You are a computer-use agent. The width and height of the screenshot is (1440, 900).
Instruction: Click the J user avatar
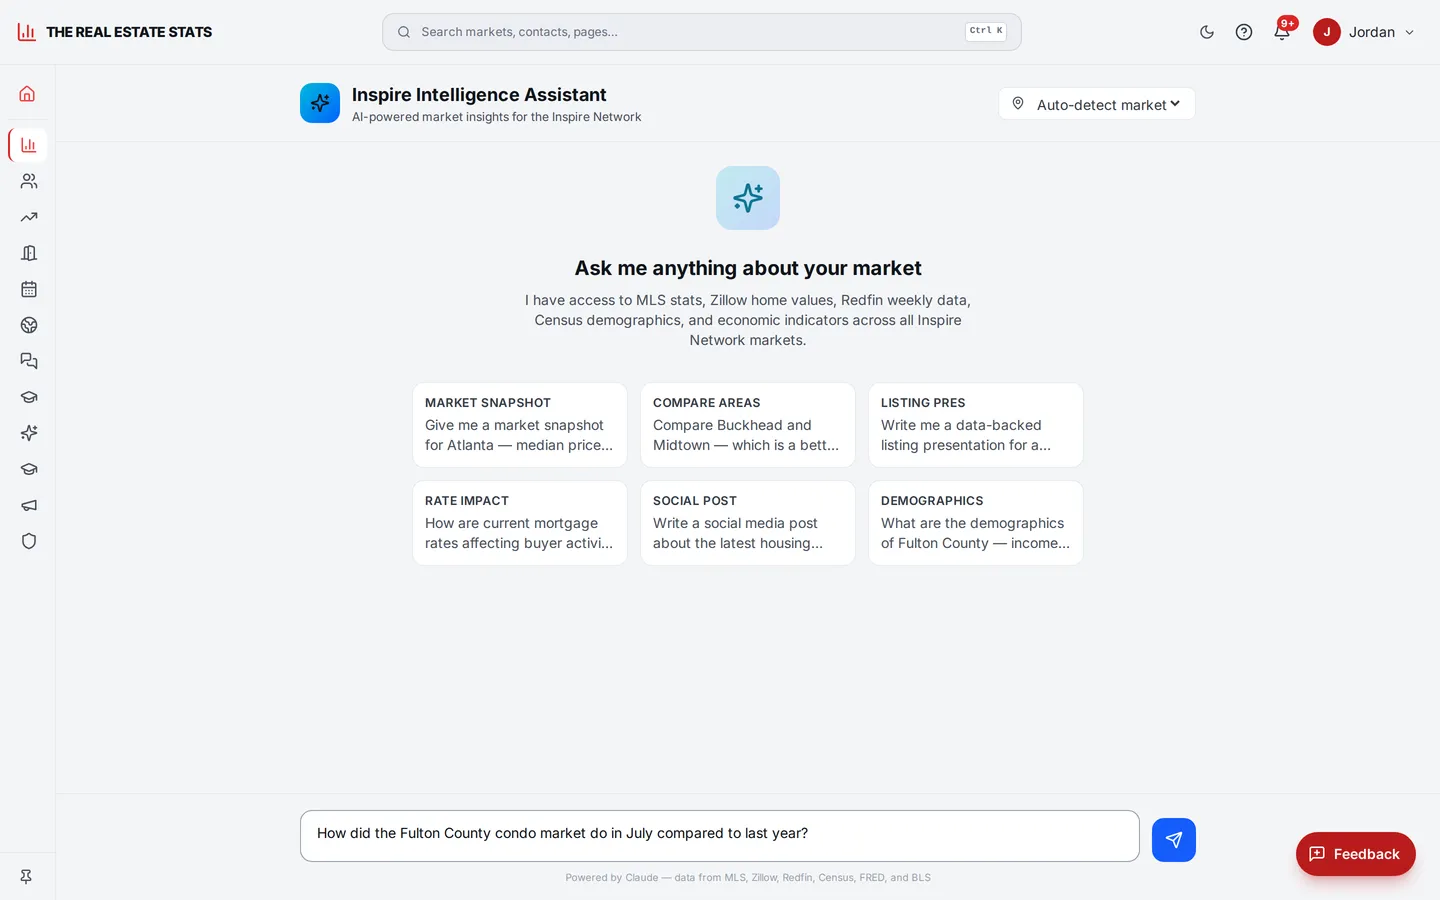coord(1327,32)
